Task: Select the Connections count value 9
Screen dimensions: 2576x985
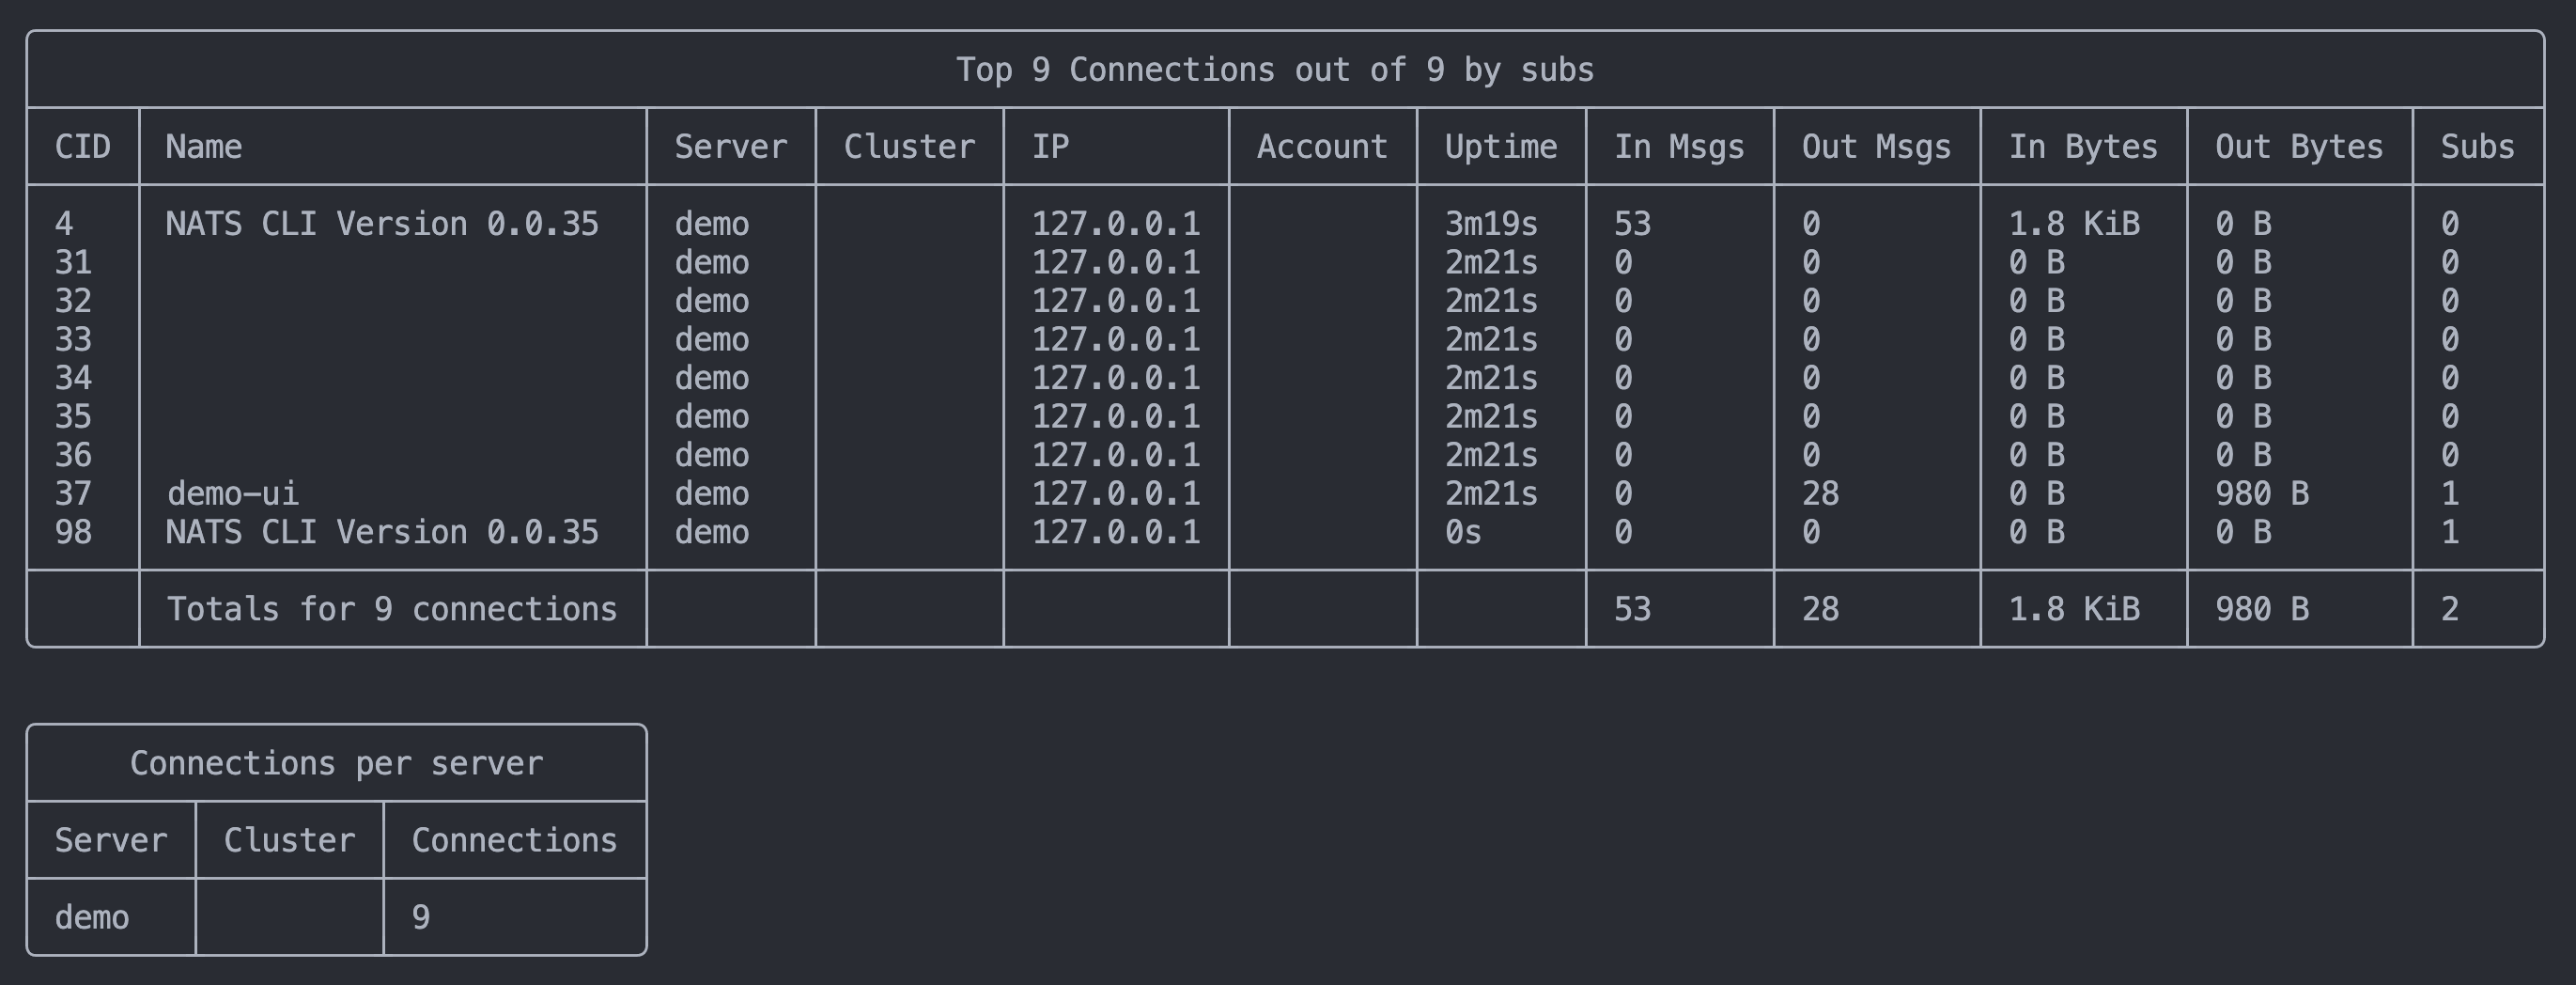Action: pyautogui.click(x=421, y=918)
